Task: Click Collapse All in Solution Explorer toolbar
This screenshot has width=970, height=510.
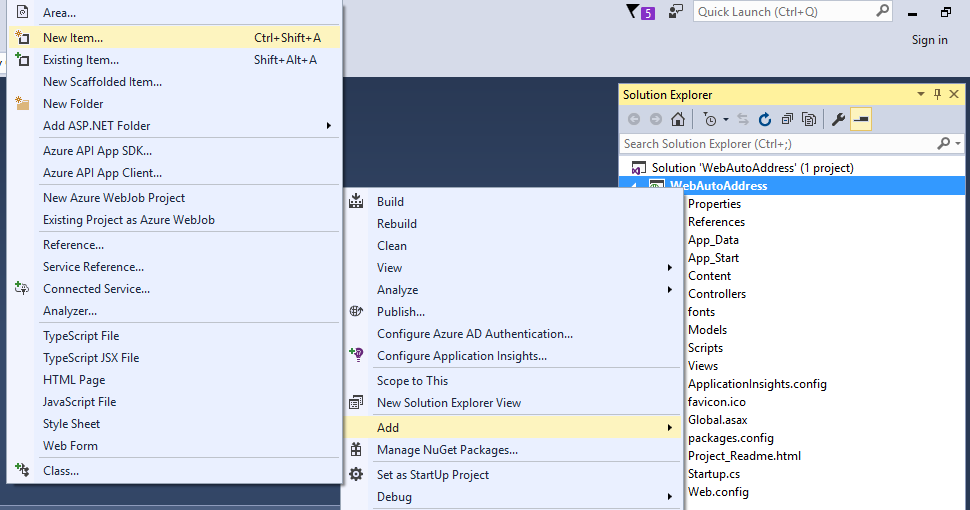Action: [787, 120]
